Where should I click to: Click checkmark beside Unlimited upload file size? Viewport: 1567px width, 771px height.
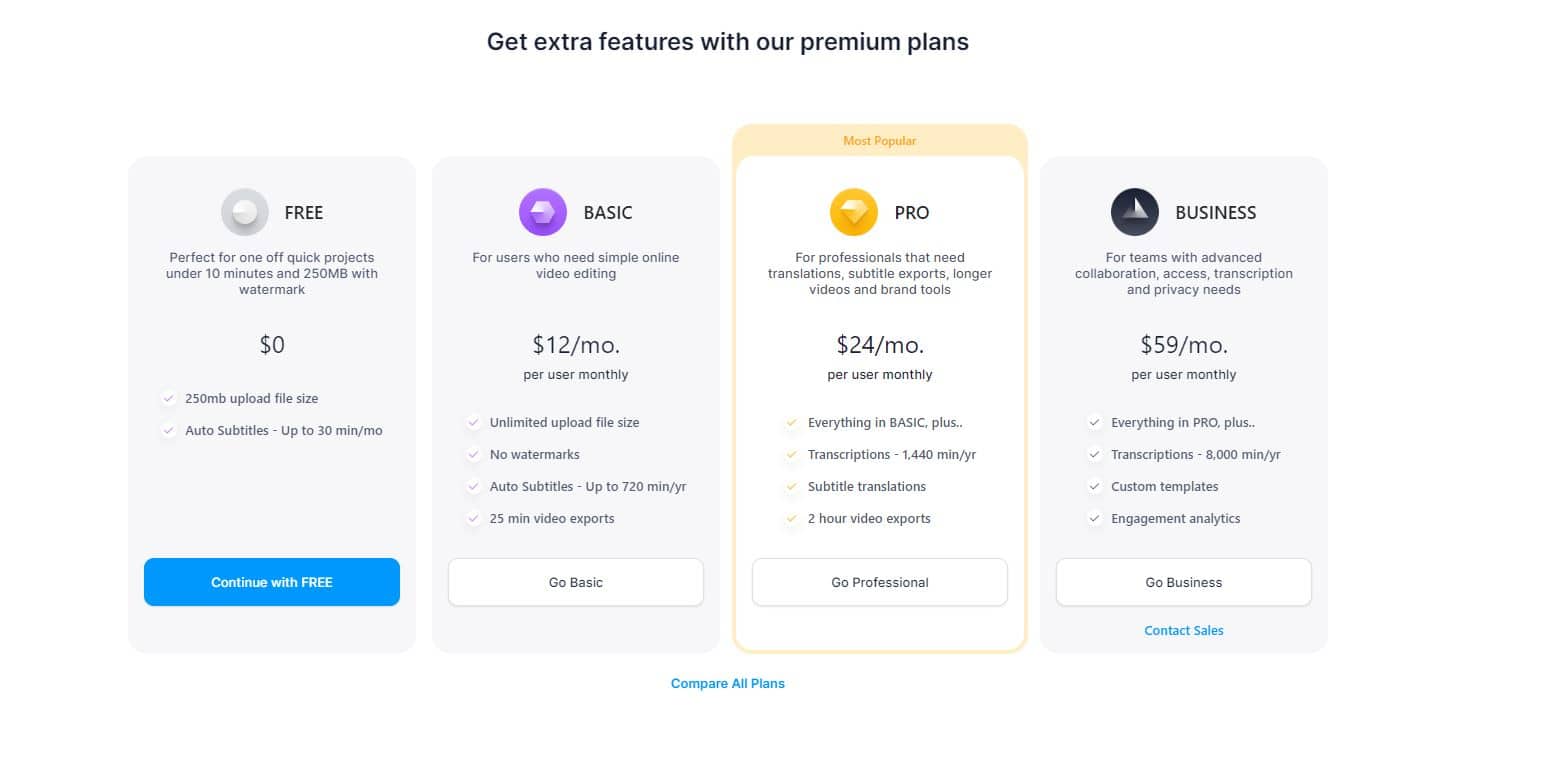coord(473,423)
